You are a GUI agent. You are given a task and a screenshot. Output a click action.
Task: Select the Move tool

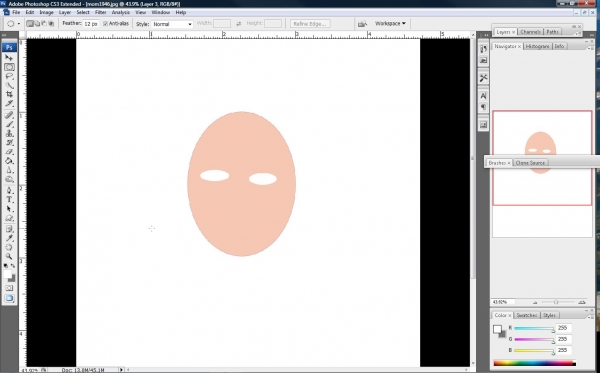point(9,58)
